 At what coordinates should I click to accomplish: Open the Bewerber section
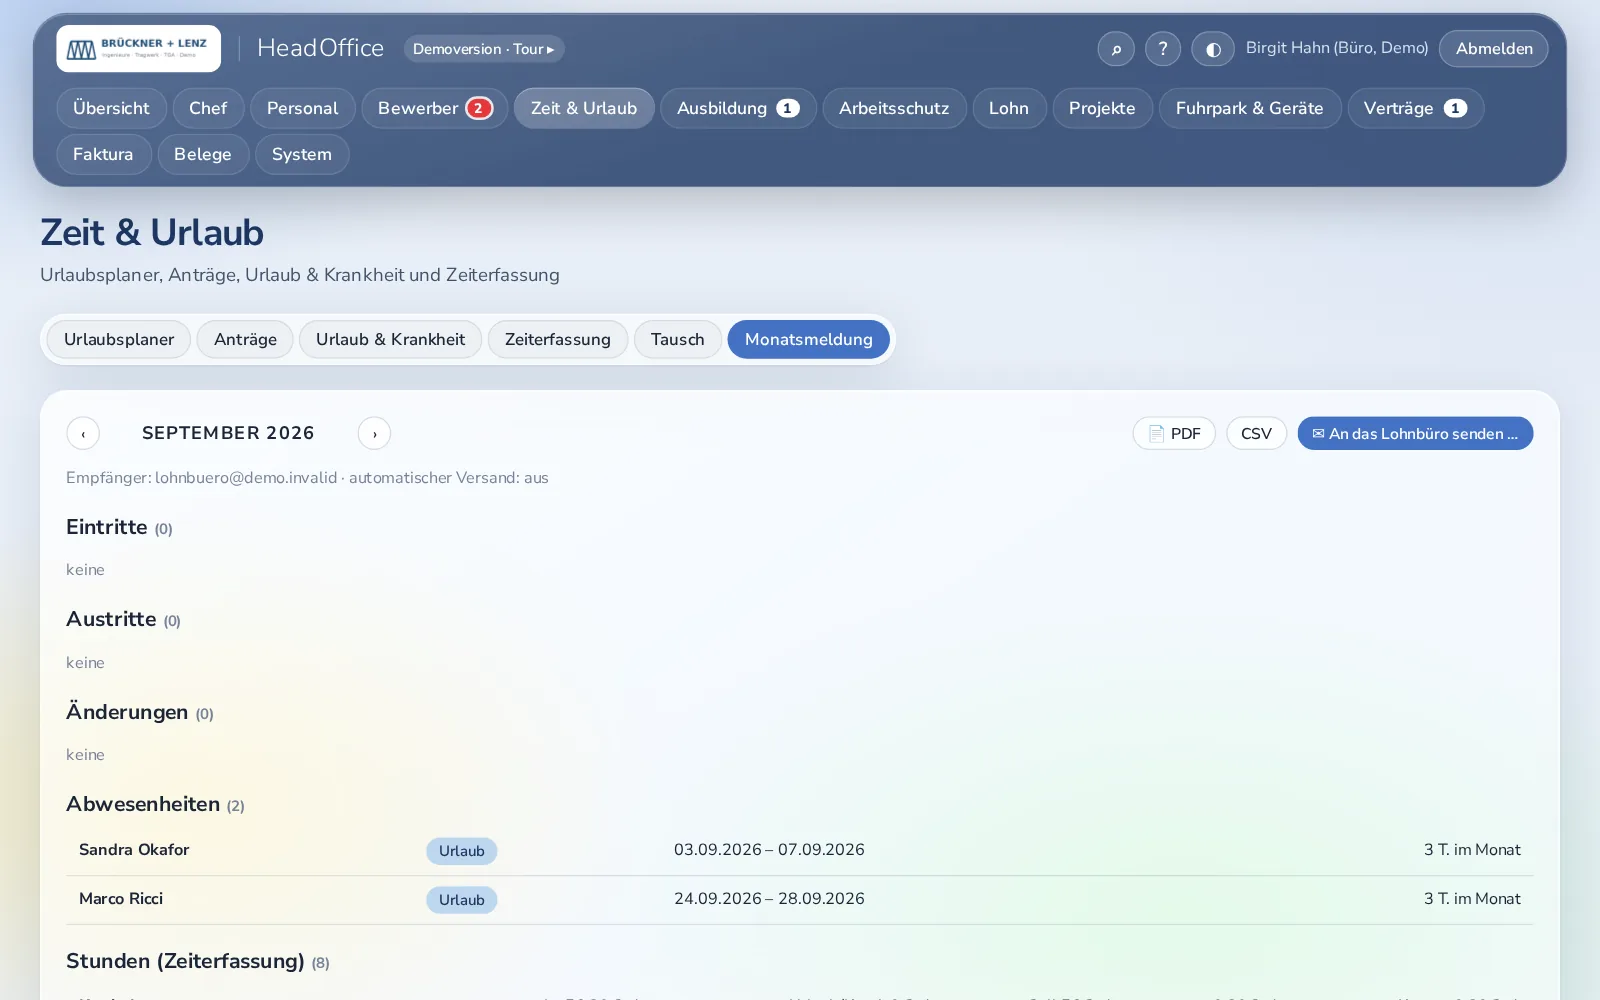pyautogui.click(x=435, y=108)
